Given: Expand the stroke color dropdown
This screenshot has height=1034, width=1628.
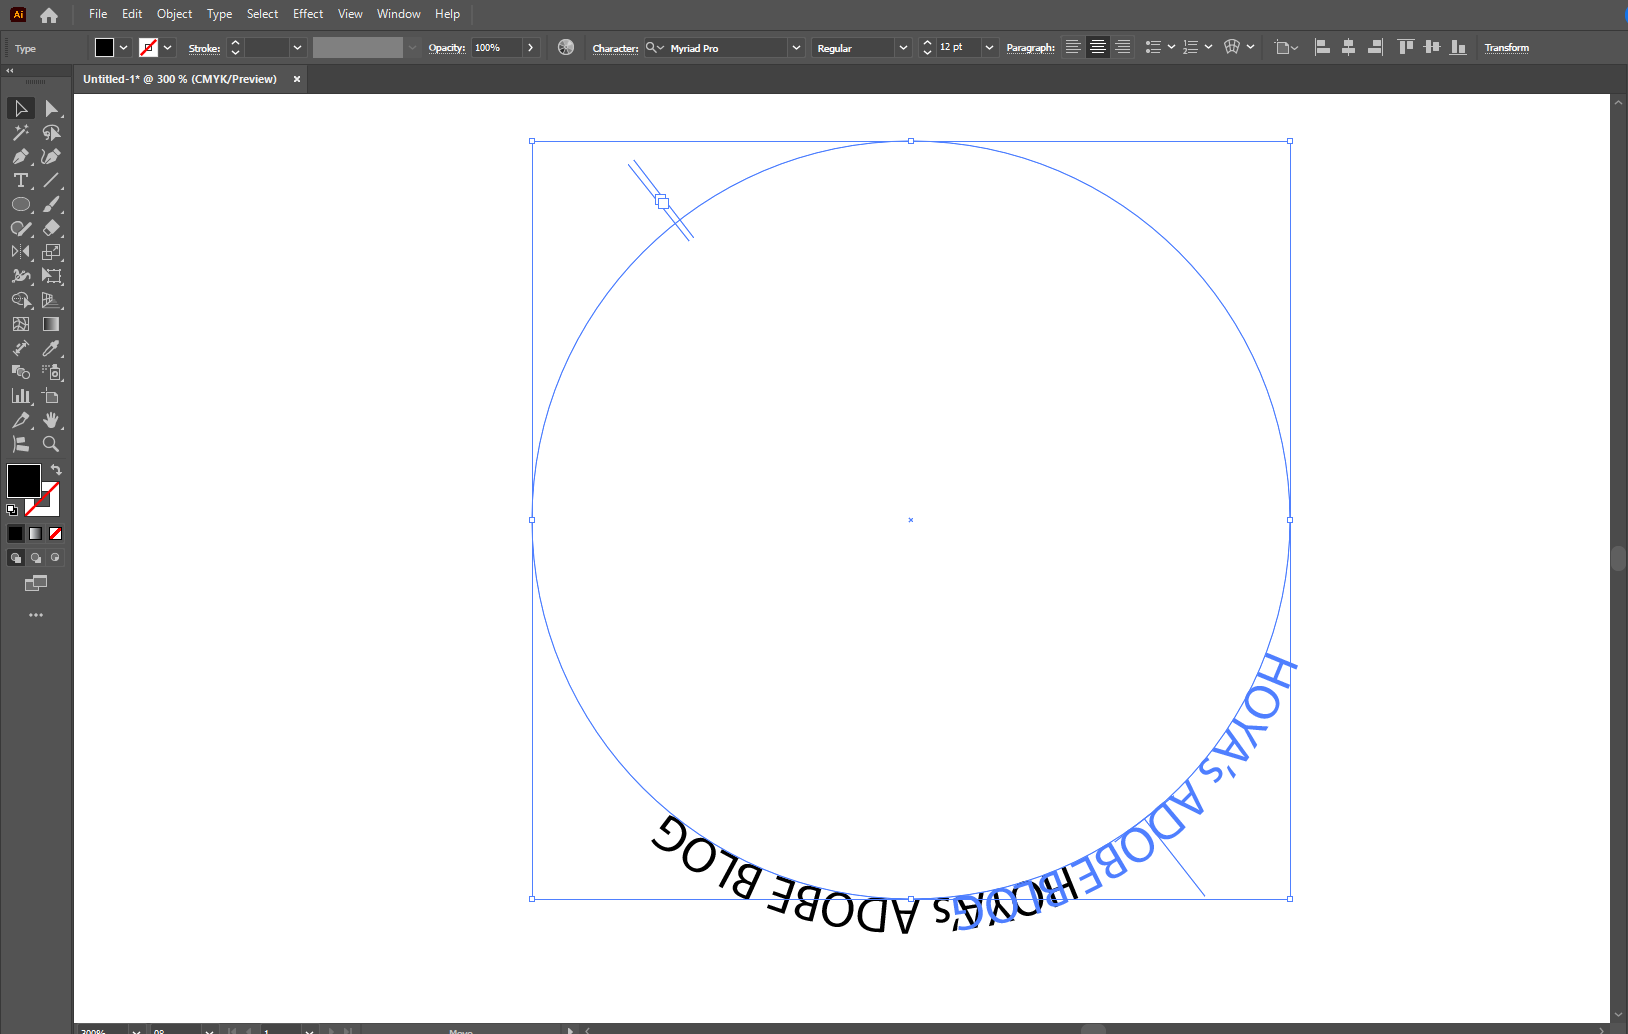Looking at the screenshot, I should pyautogui.click(x=167, y=47).
